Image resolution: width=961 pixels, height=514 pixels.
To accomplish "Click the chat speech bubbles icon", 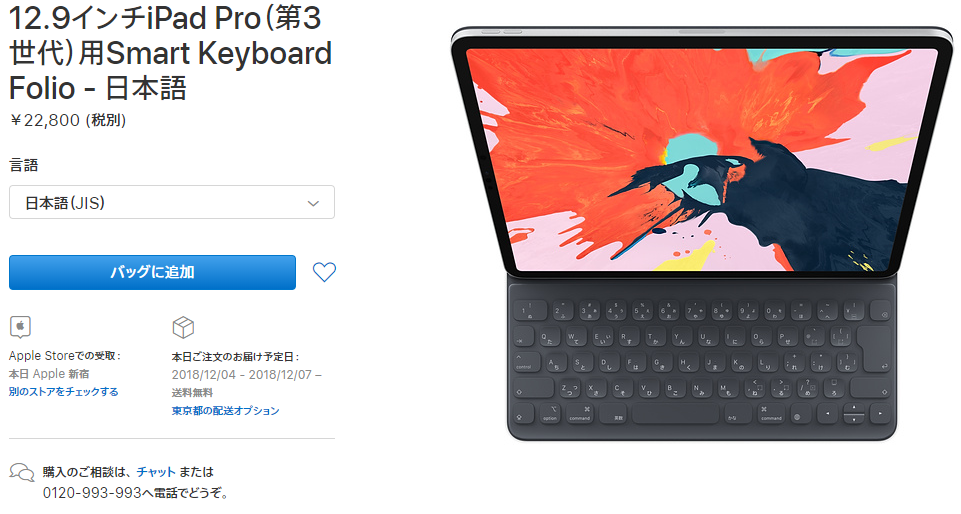I will point(22,472).
